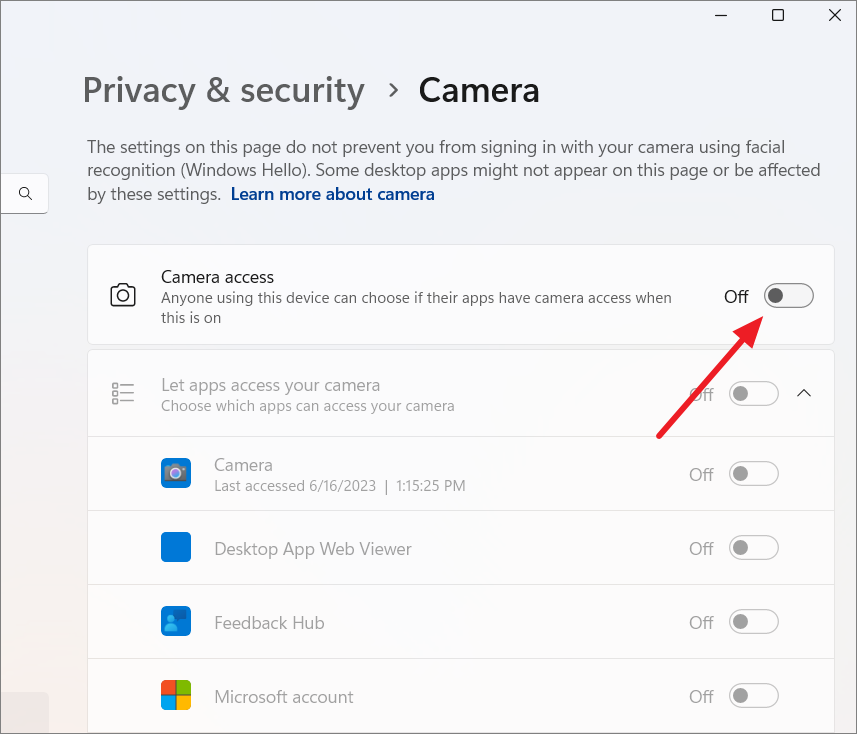Toggle camera access for the Camera app

tap(753, 473)
